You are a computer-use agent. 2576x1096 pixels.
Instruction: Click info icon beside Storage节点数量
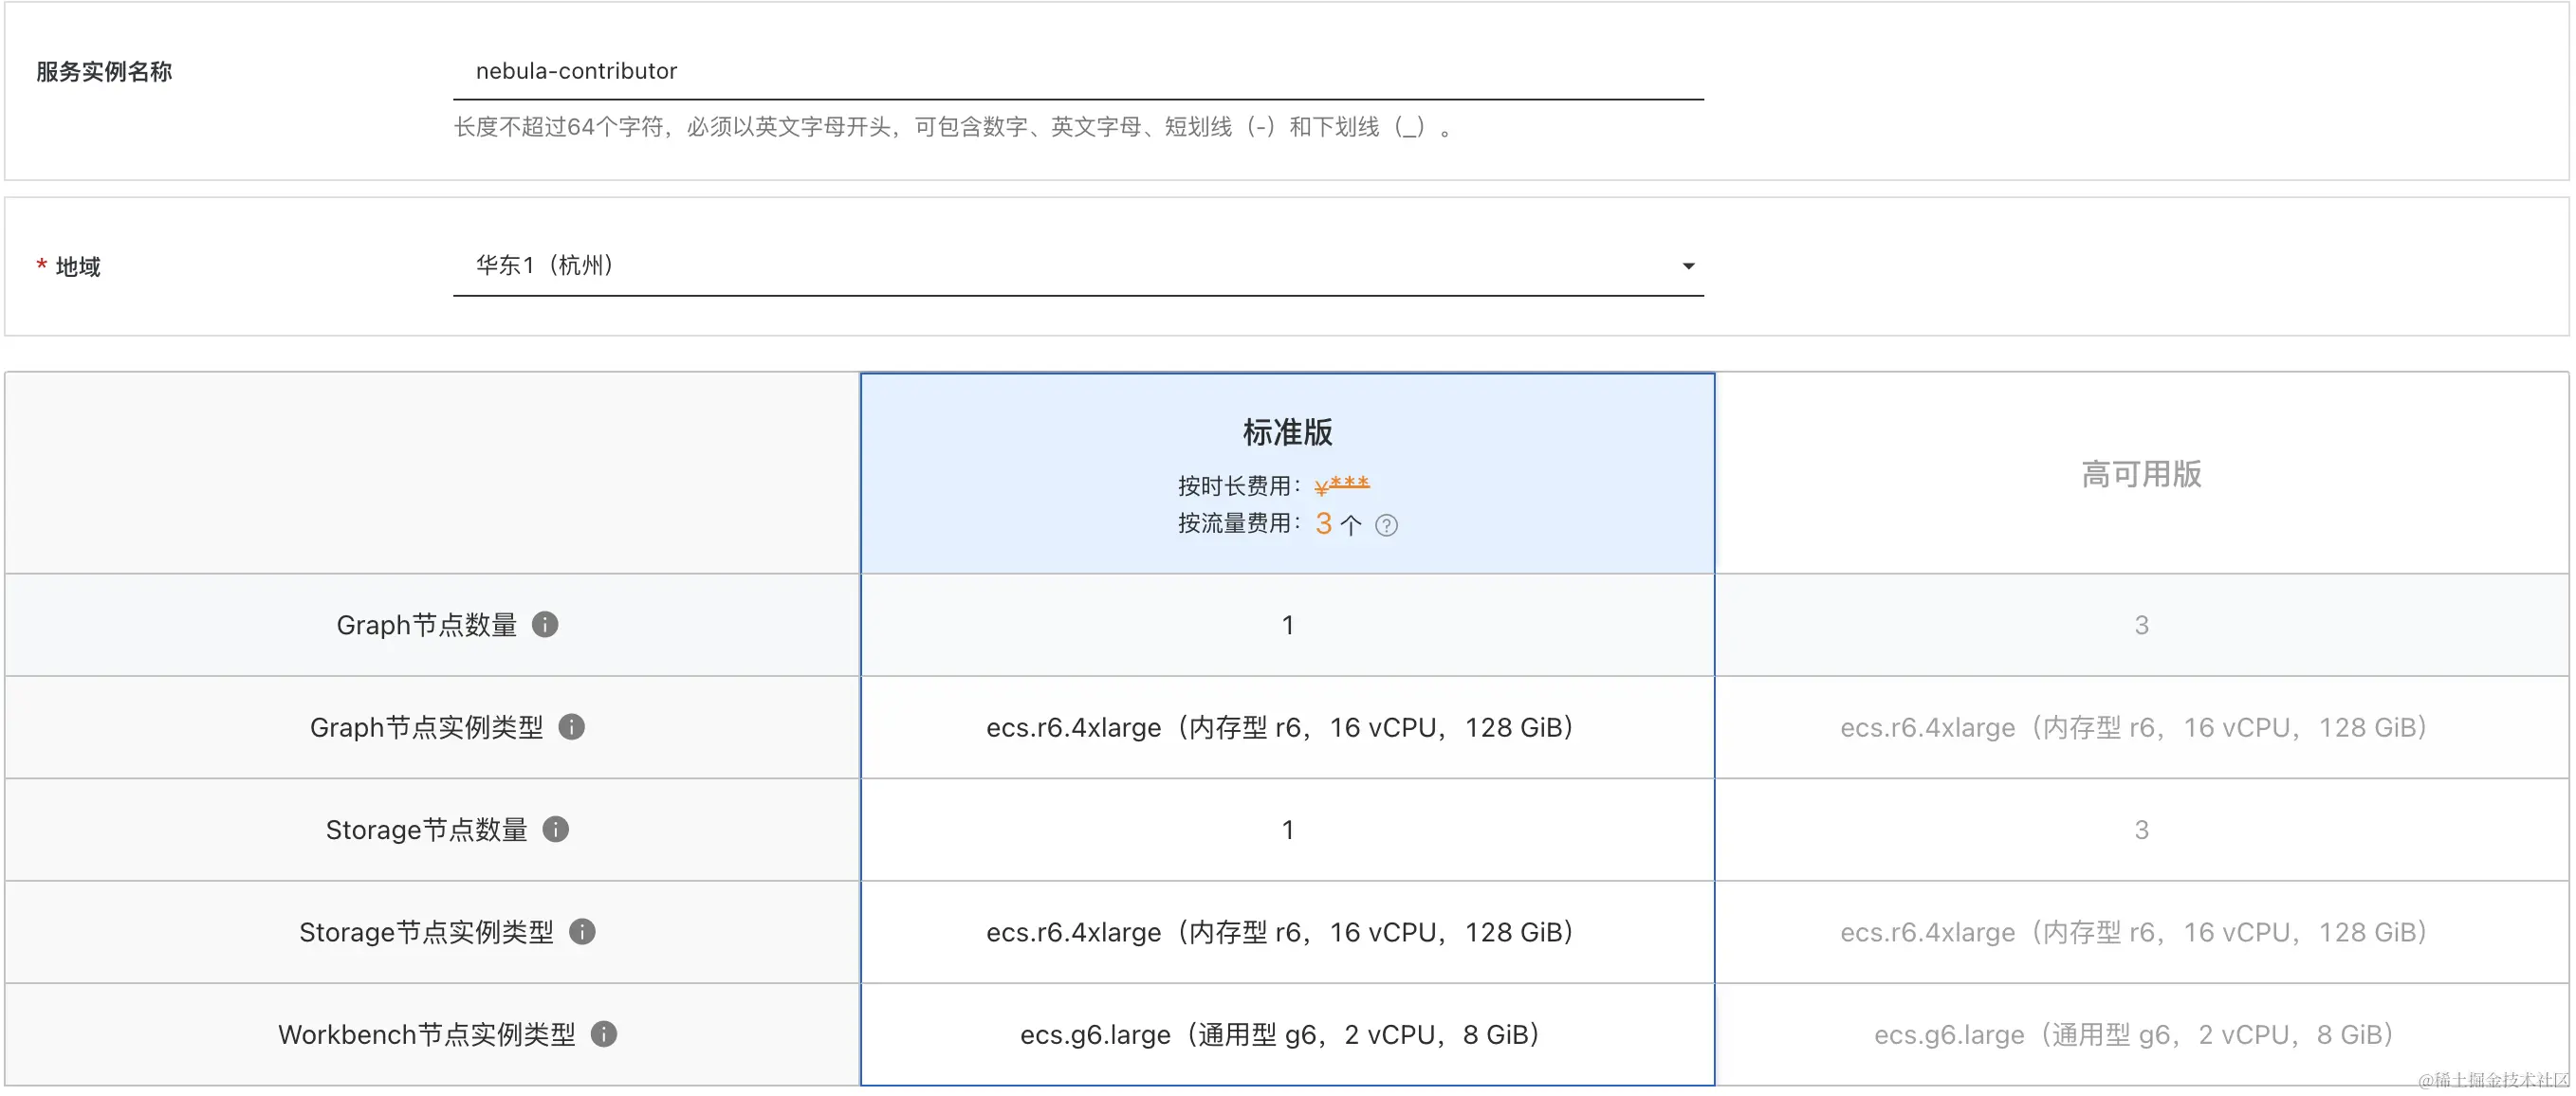(556, 829)
